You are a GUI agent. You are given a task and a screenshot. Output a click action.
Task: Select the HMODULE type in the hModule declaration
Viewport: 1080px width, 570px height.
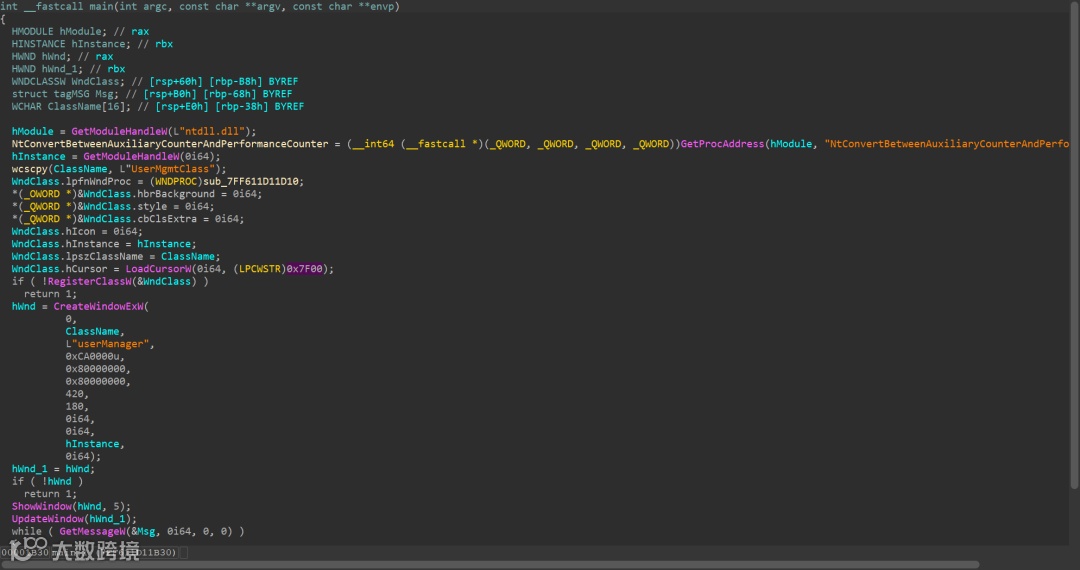pos(32,31)
